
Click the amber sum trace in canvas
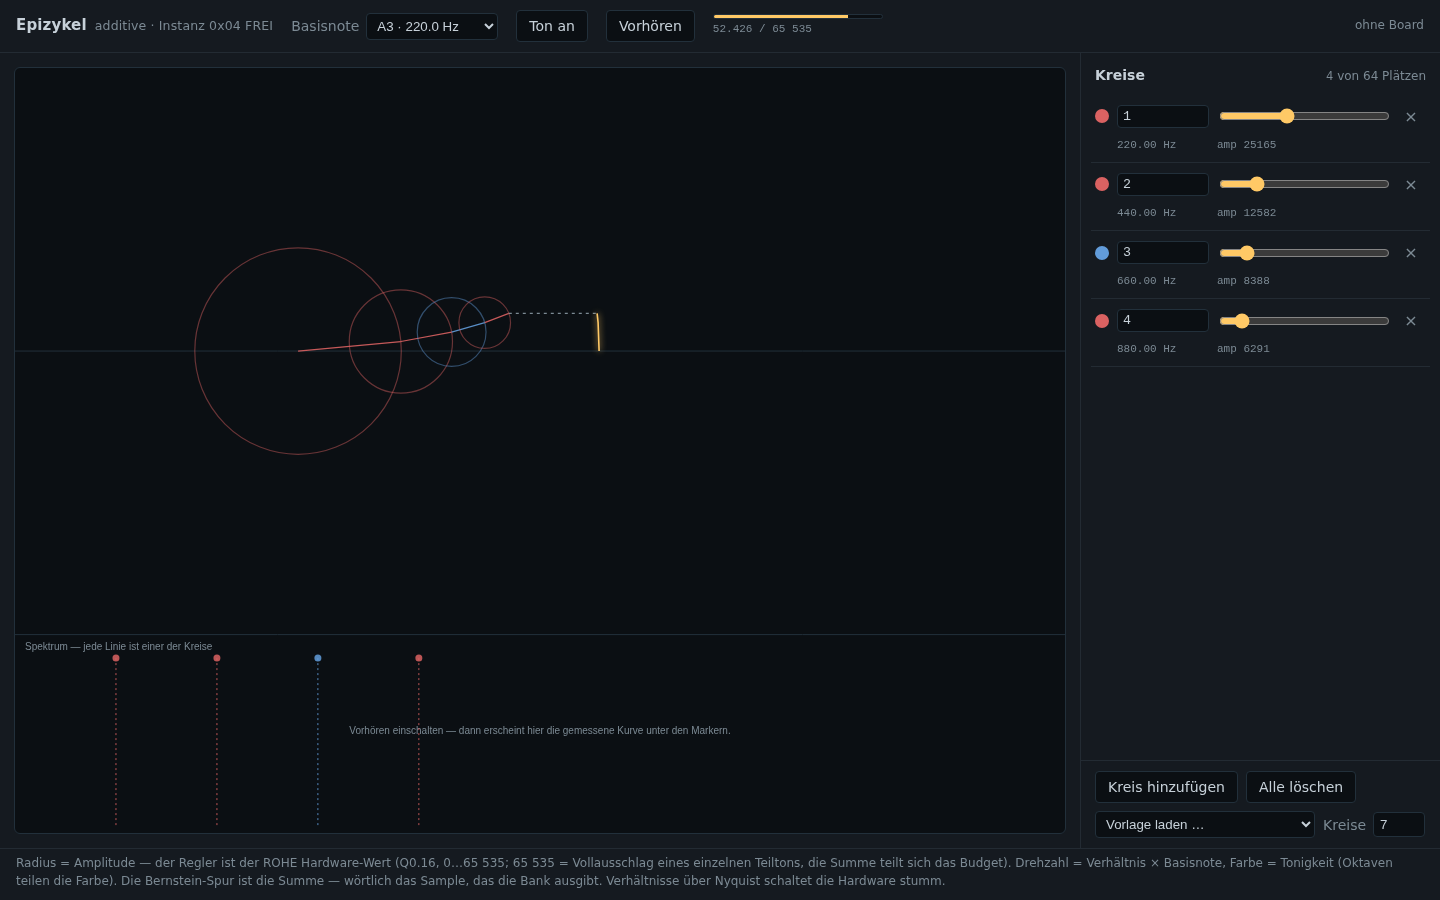[598, 332]
